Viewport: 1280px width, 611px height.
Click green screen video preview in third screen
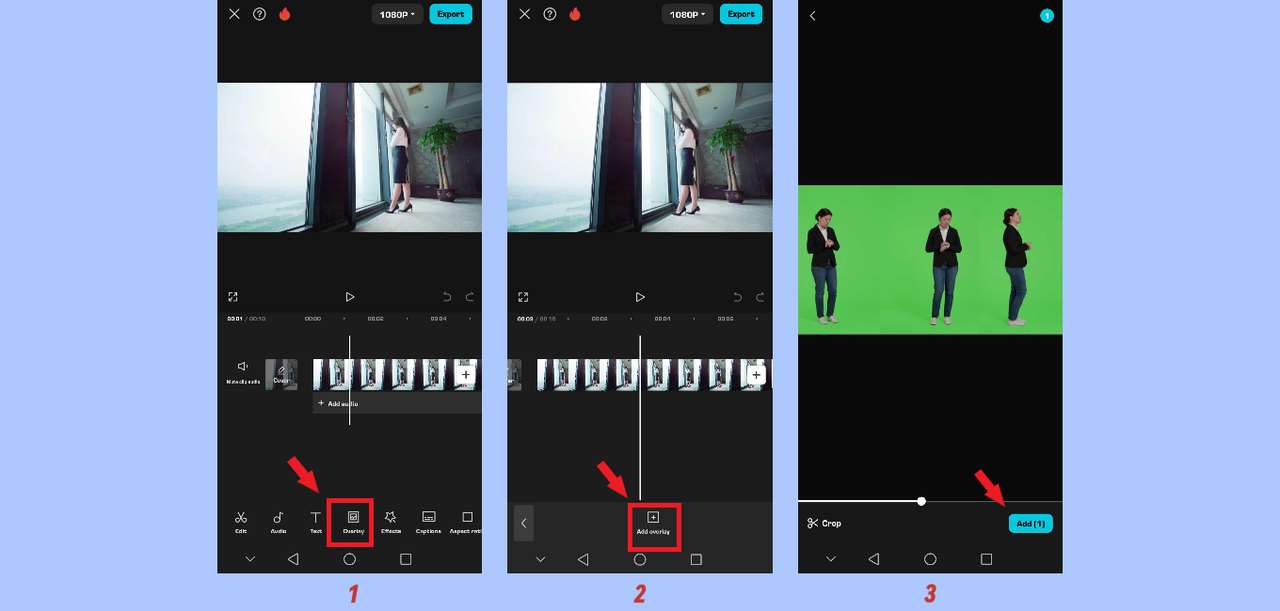coord(930,260)
